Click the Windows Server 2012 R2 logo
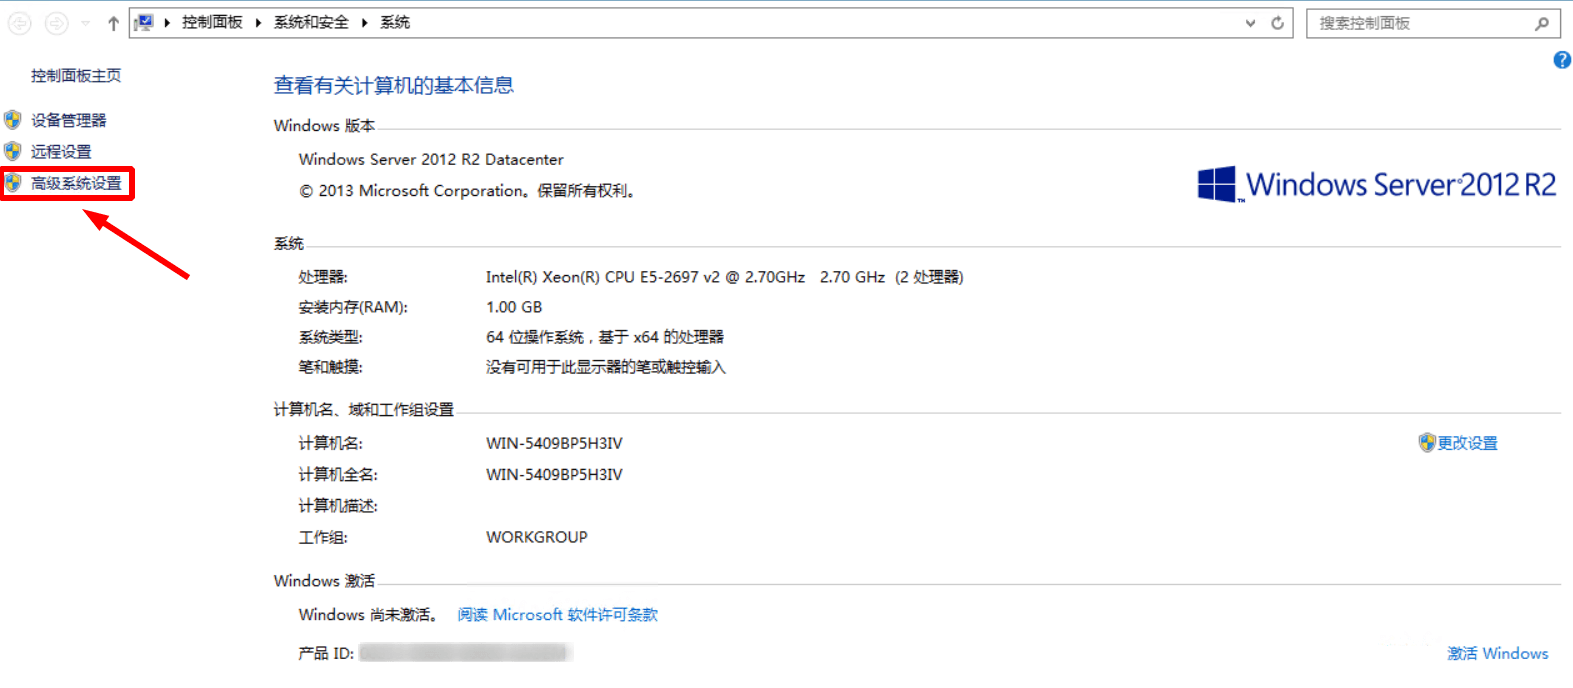 tap(1377, 185)
